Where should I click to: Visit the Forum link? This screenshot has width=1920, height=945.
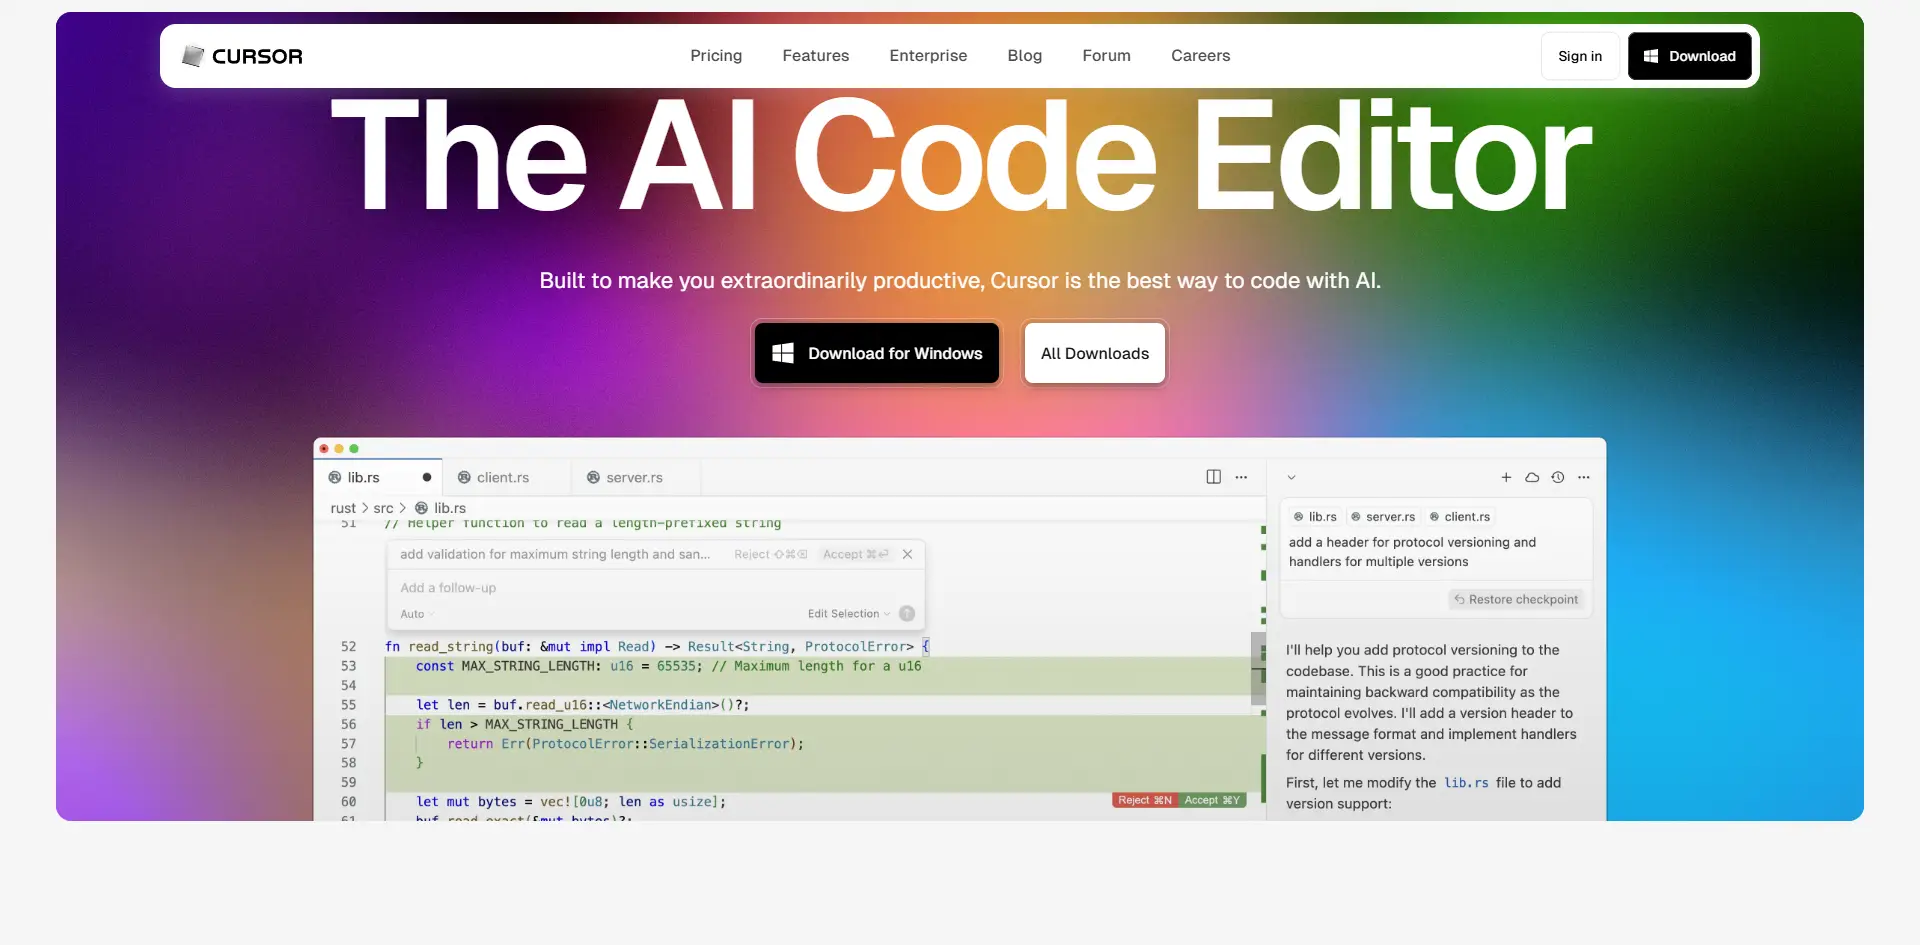pyautogui.click(x=1106, y=56)
